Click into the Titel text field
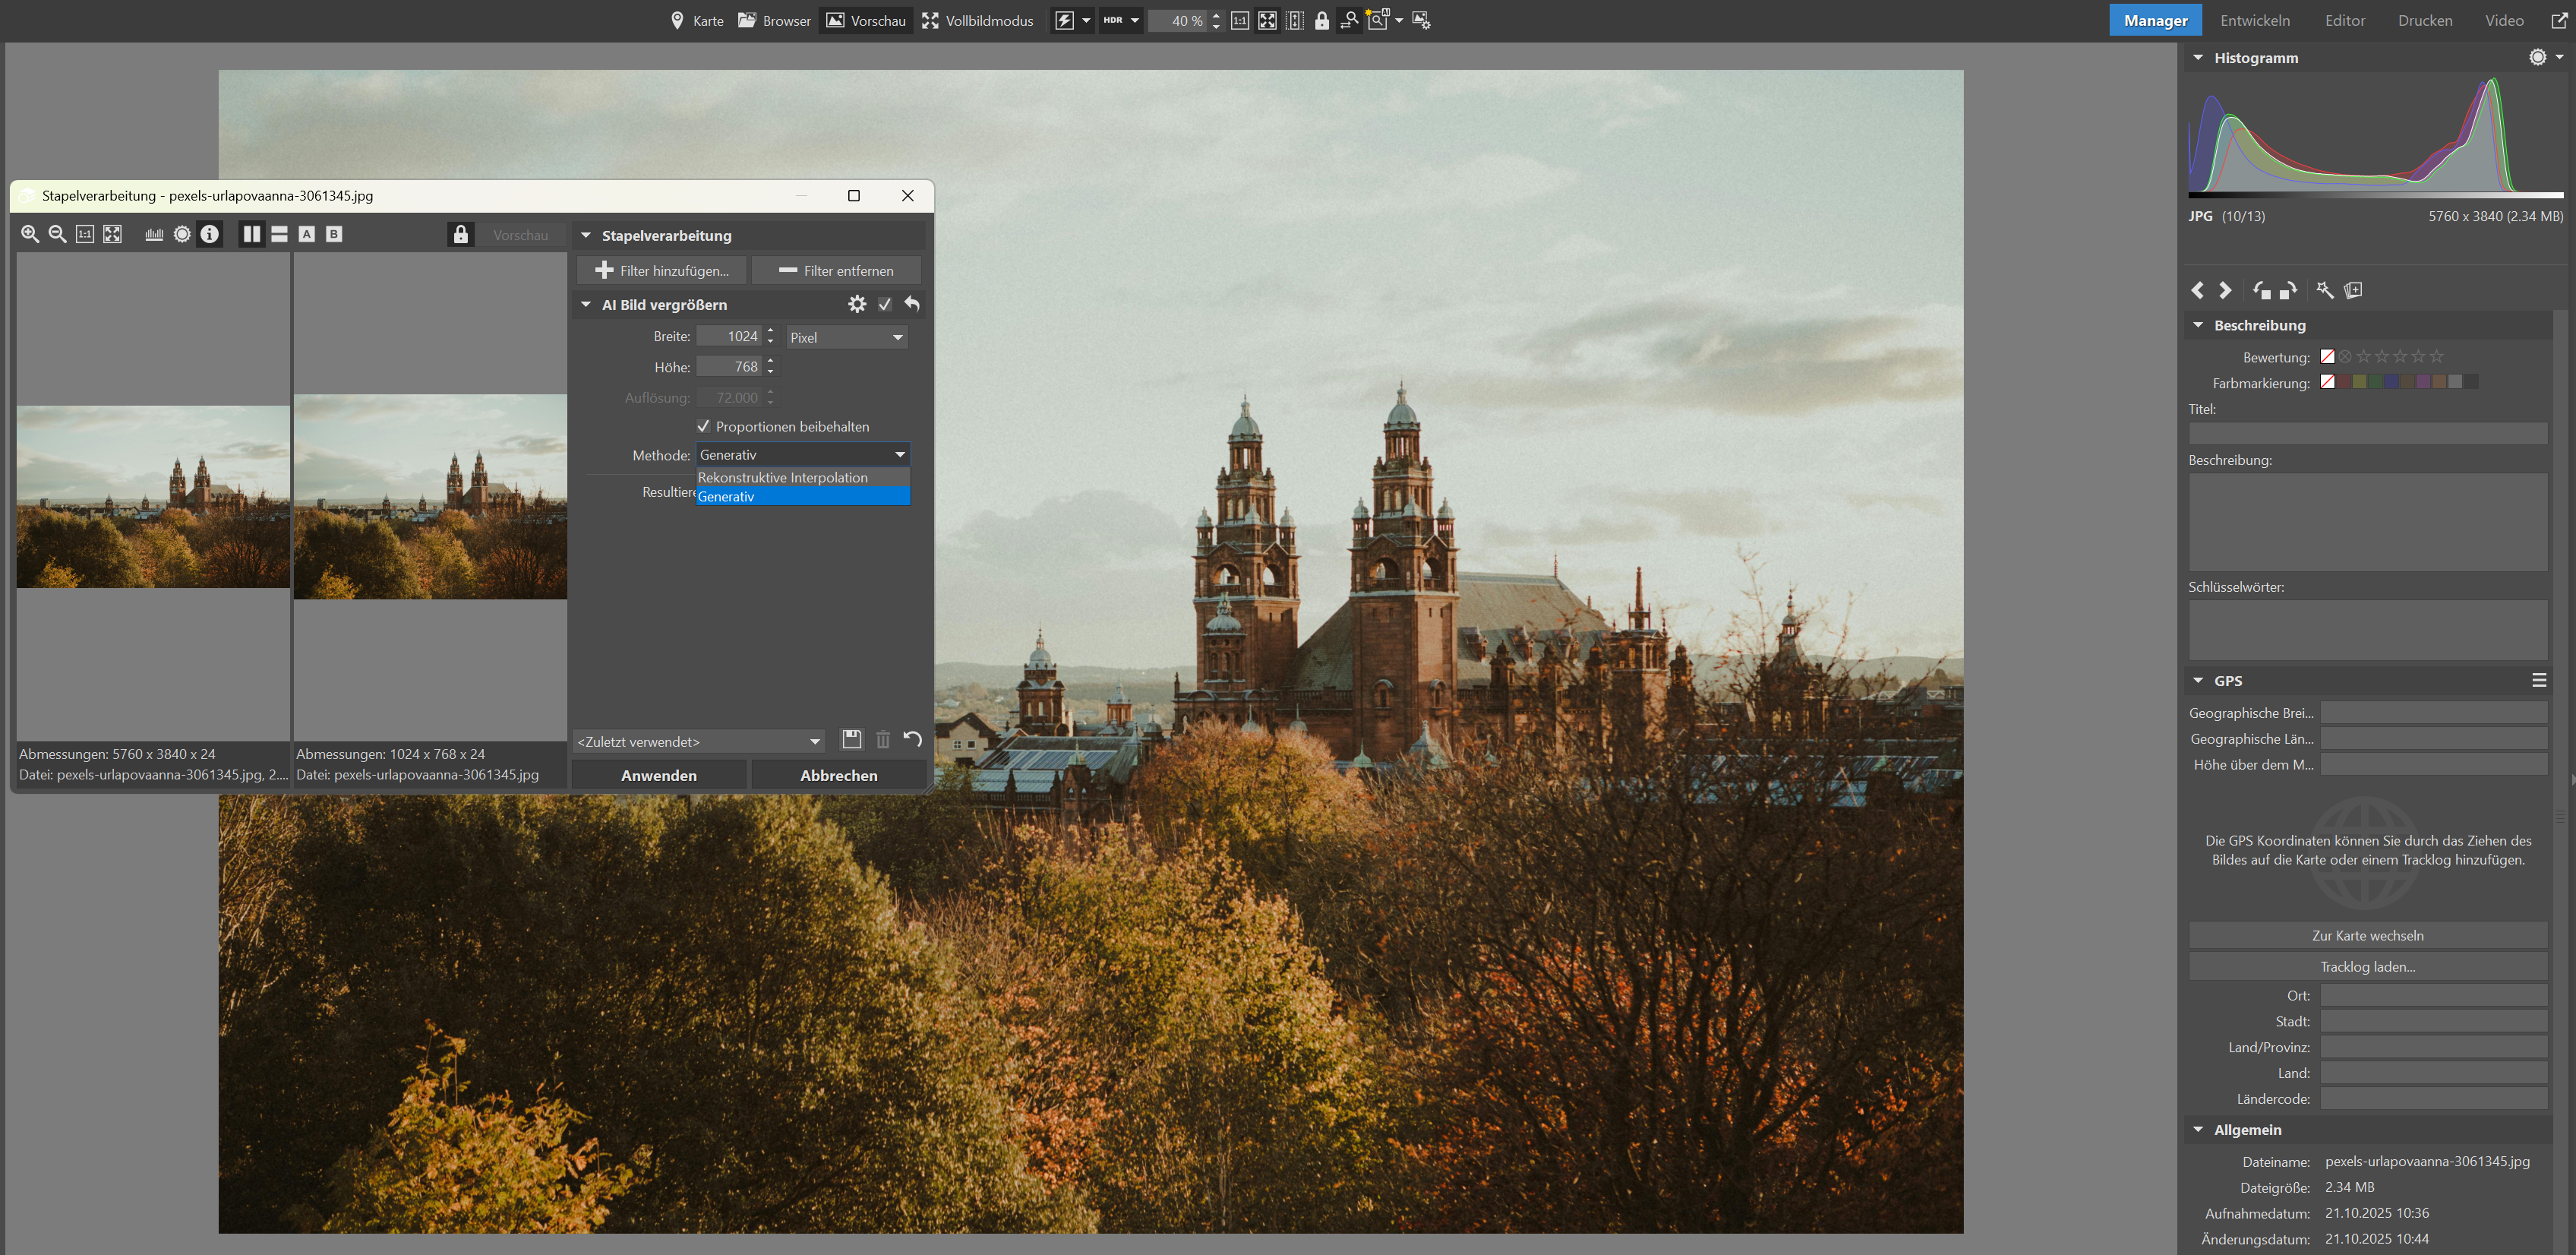This screenshot has height=1255, width=2576. pos(2367,433)
